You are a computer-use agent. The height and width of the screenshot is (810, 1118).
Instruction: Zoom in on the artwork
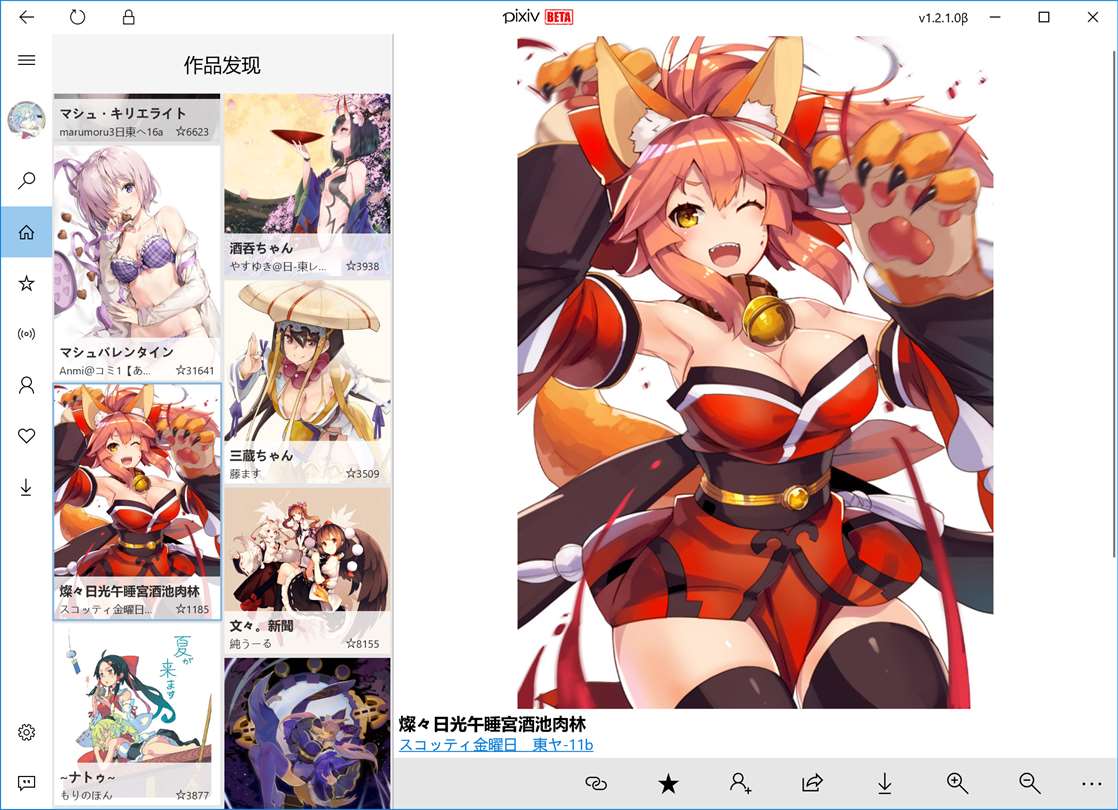pyautogui.click(x=957, y=783)
